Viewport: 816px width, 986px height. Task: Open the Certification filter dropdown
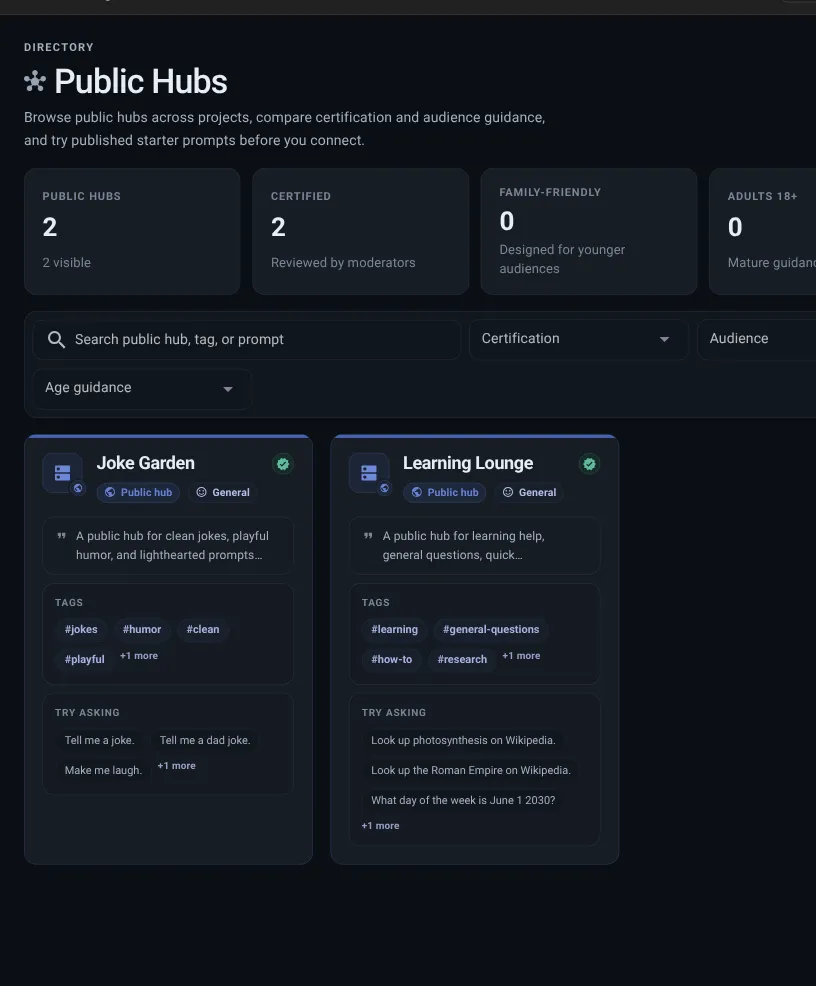tap(578, 339)
